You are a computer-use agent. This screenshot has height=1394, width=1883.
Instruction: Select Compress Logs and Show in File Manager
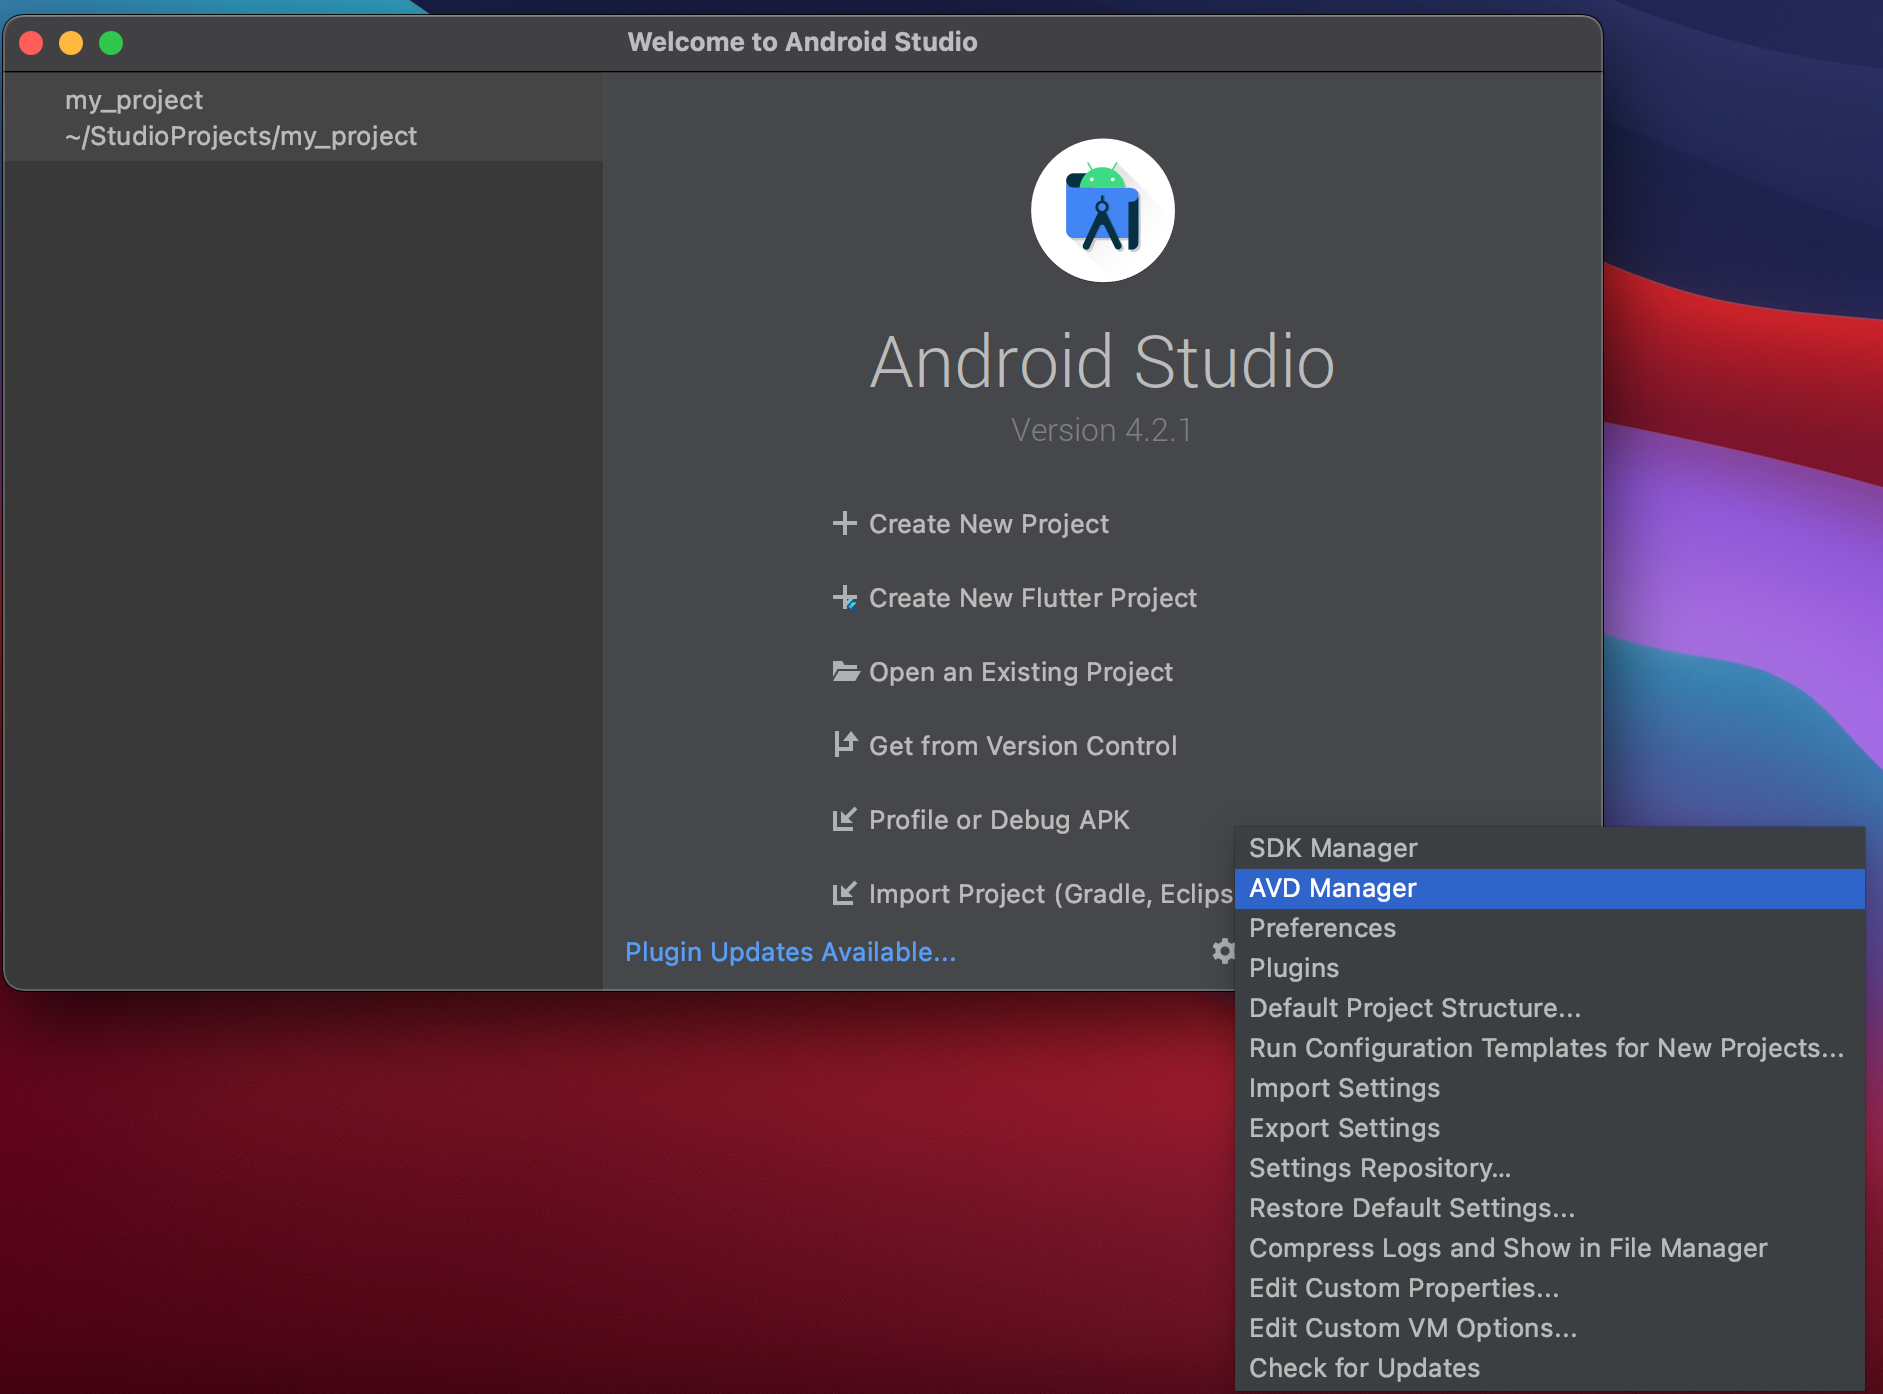1550,1248
